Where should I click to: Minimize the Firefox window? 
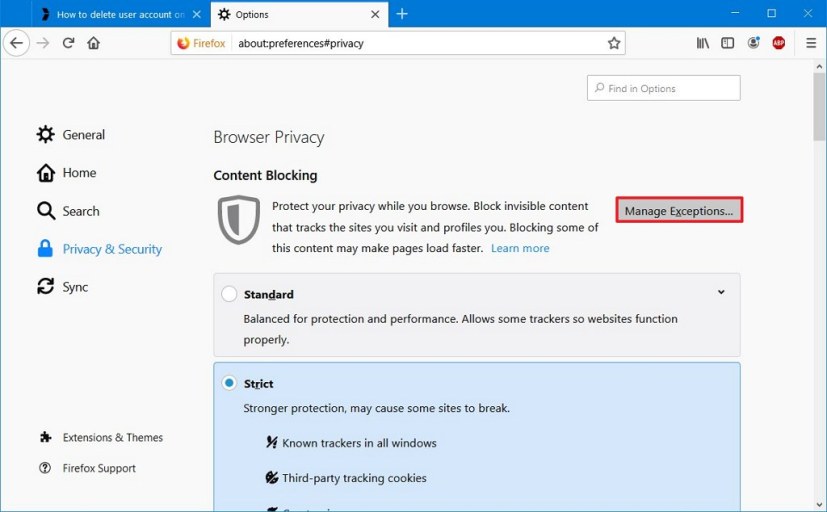click(x=735, y=13)
